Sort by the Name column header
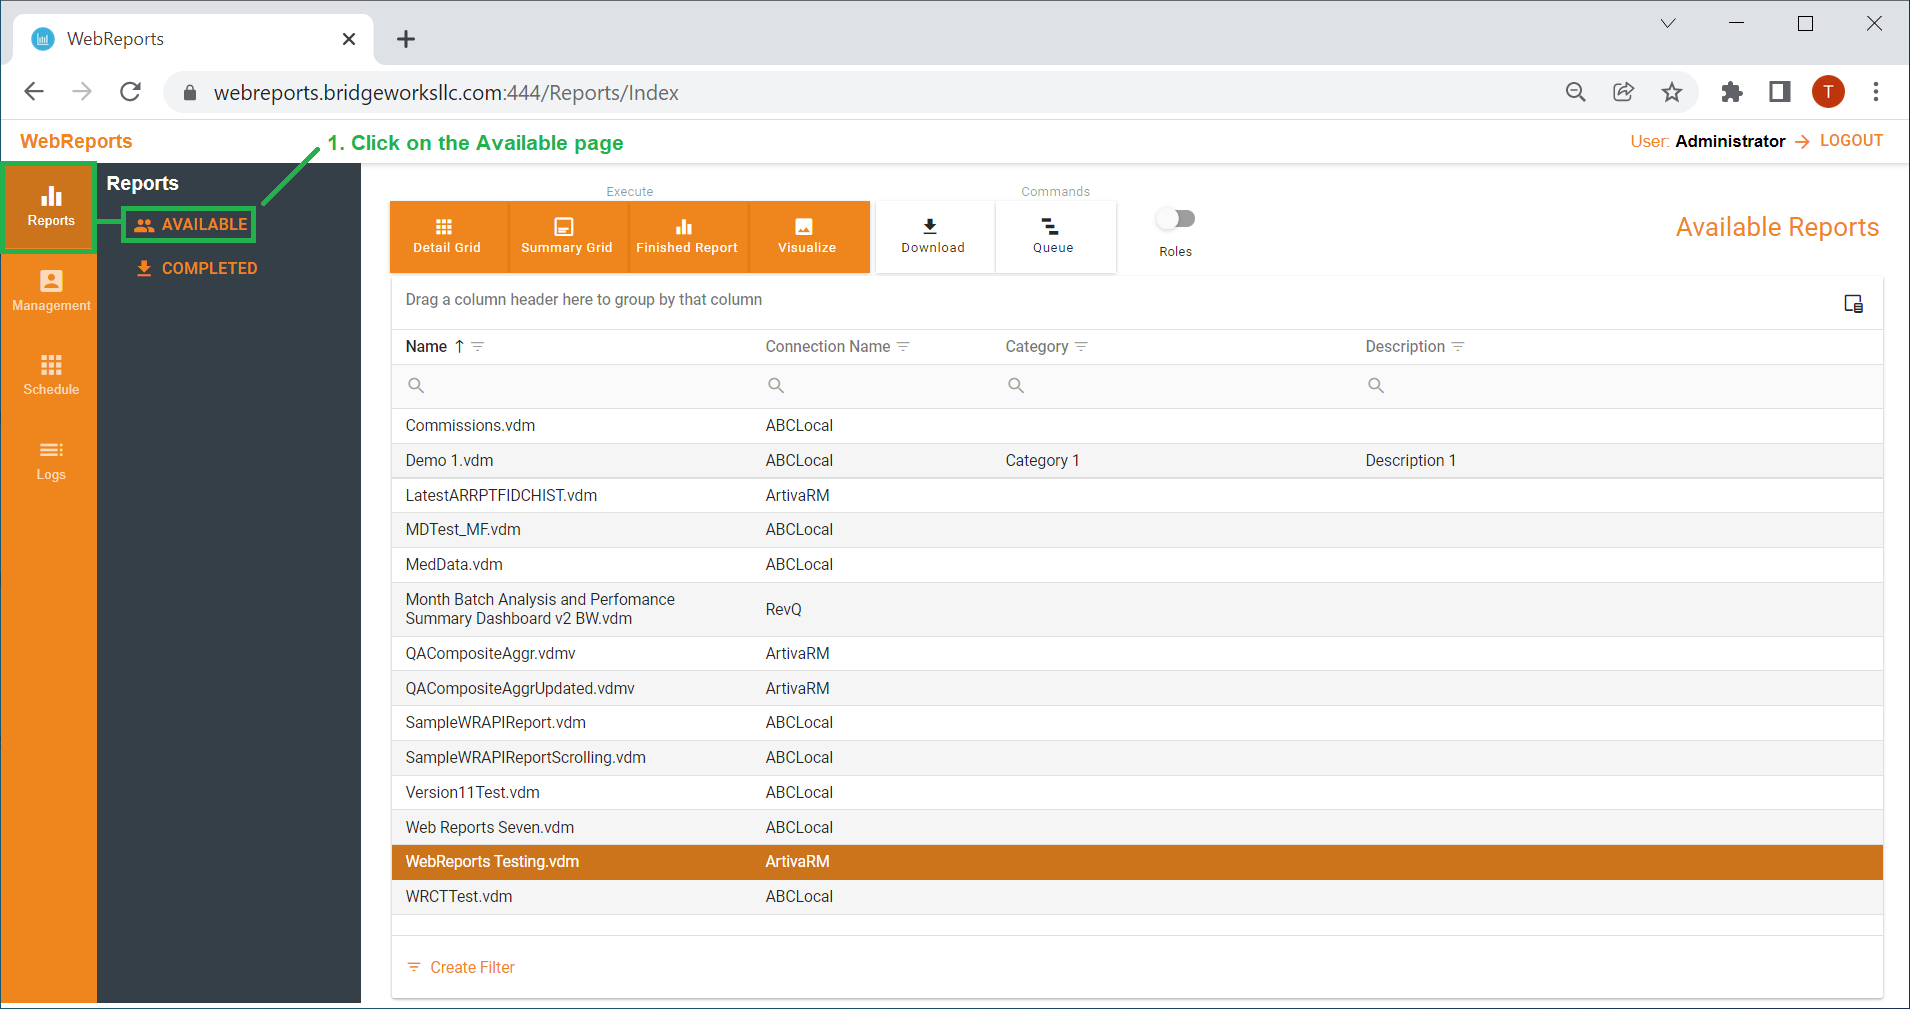 click(x=426, y=346)
